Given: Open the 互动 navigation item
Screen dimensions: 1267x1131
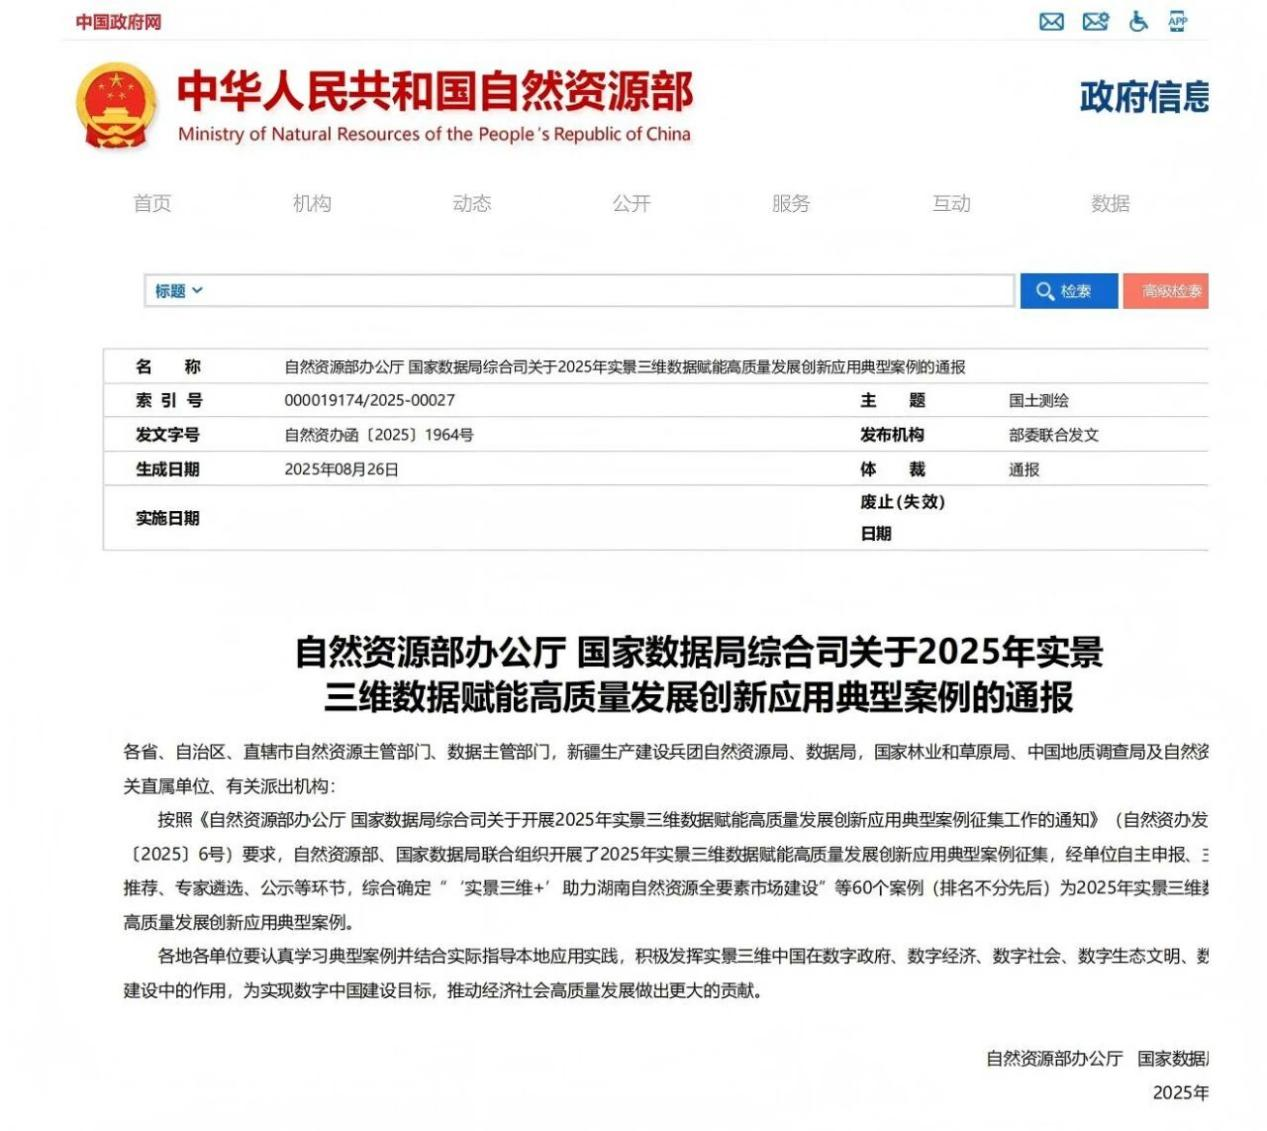Looking at the screenshot, I should tap(951, 203).
